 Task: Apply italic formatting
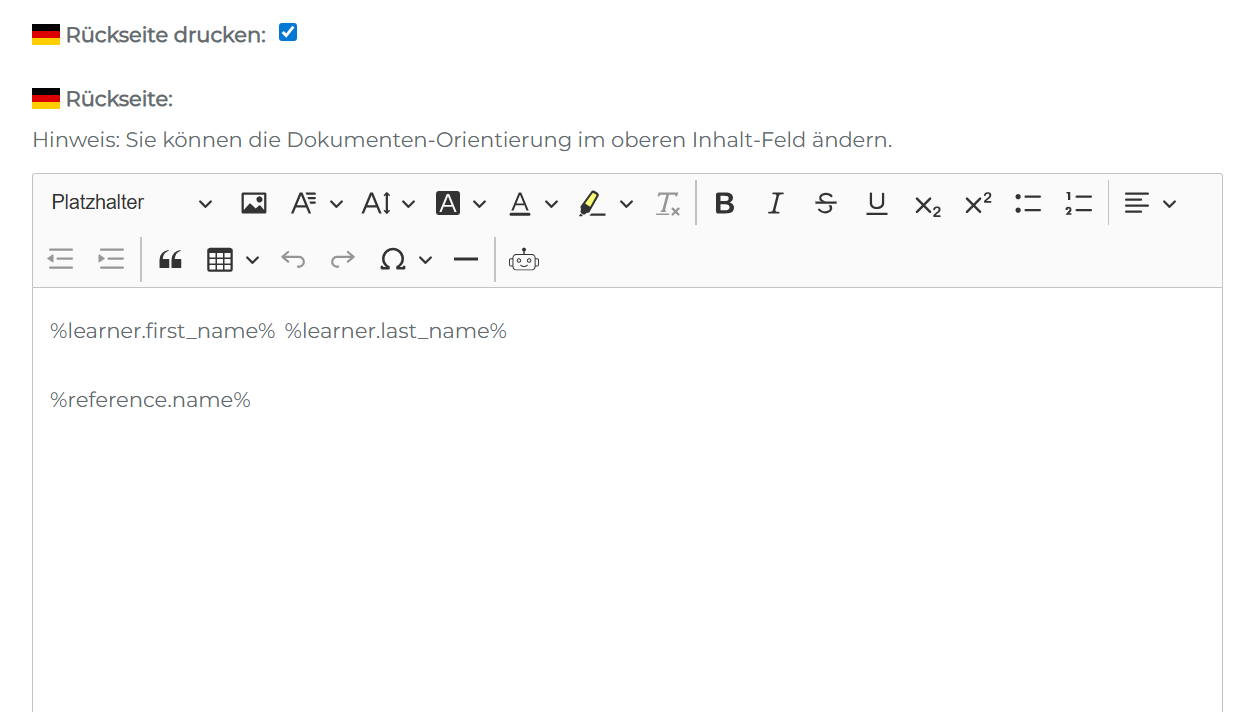[x=775, y=204]
